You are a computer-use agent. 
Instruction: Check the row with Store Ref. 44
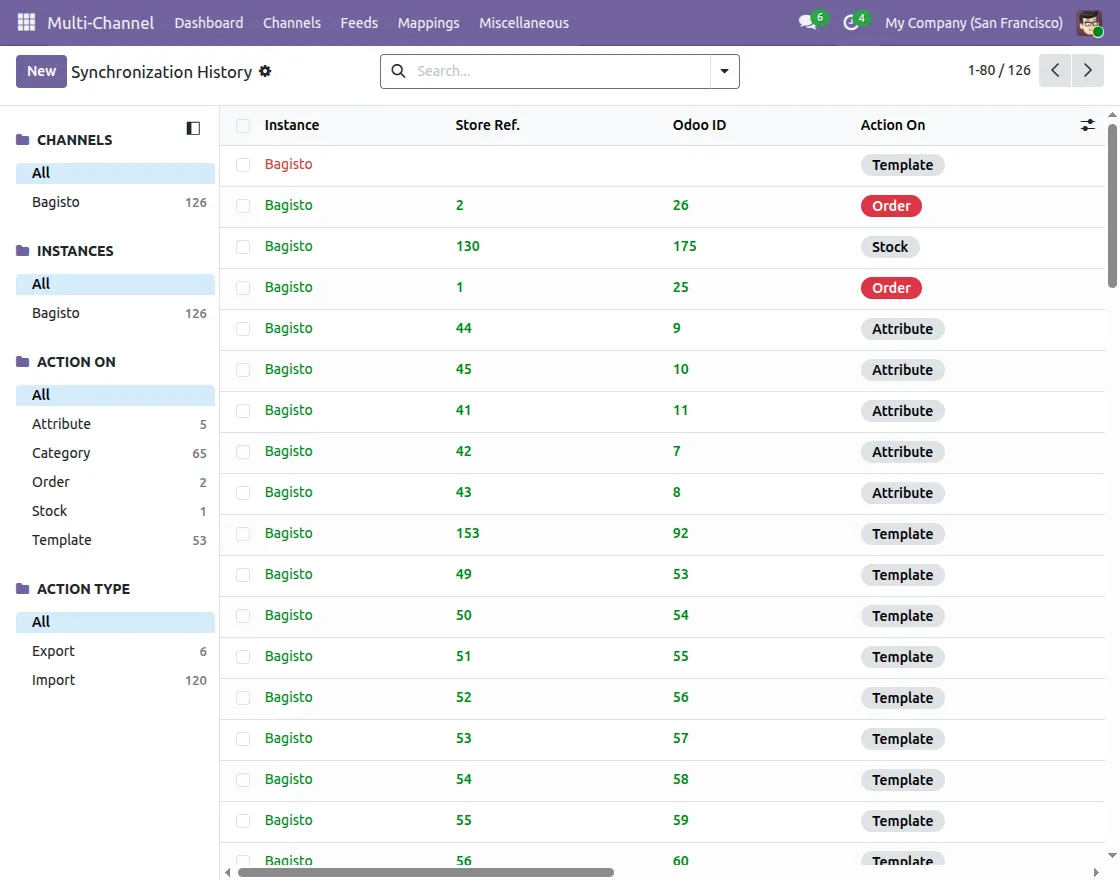pos(243,329)
